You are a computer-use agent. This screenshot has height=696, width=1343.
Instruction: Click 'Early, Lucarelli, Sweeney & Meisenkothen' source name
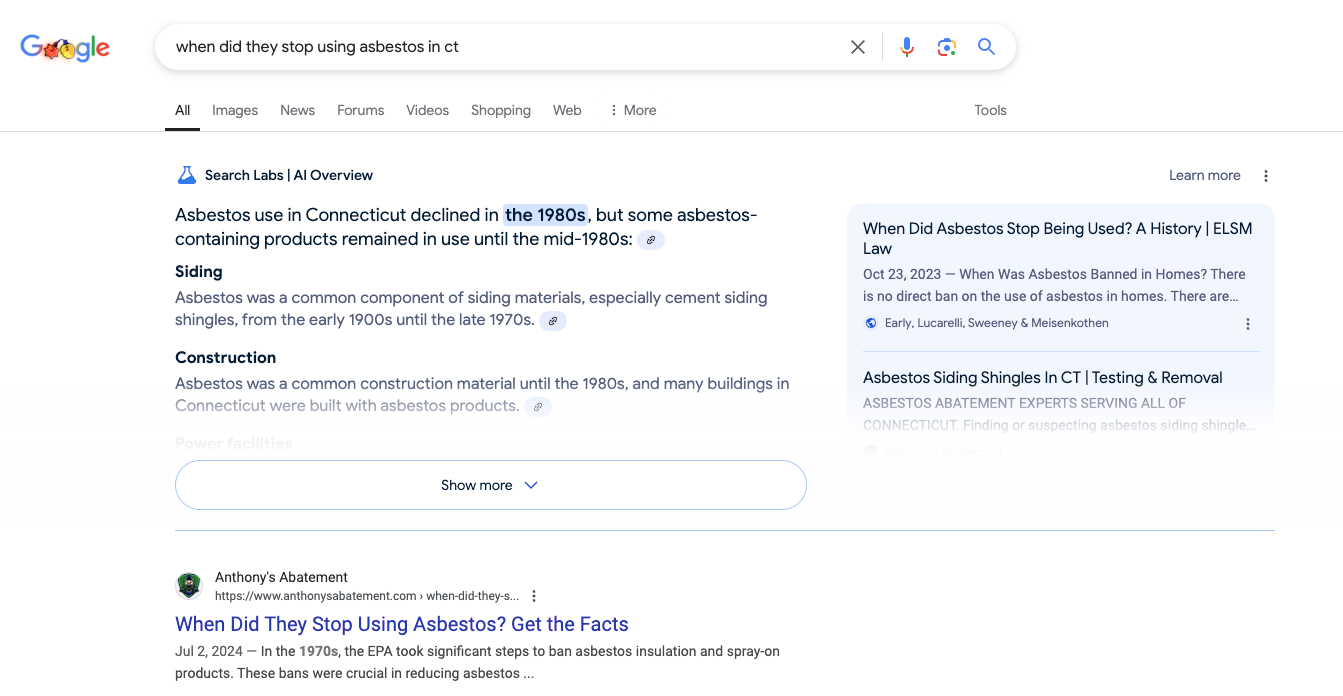pos(997,323)
